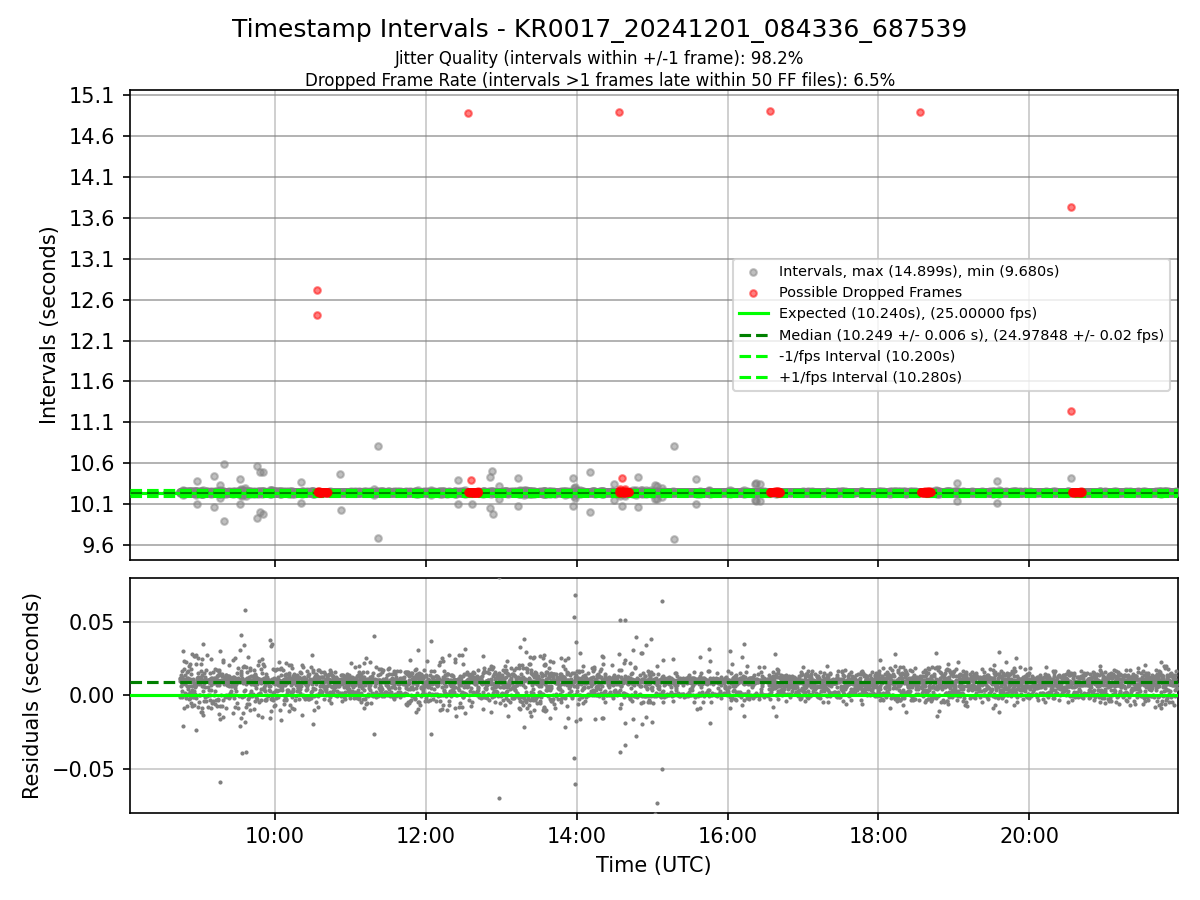Click the 12:00 time tick label
The image size is (1200, 900).
426,835
